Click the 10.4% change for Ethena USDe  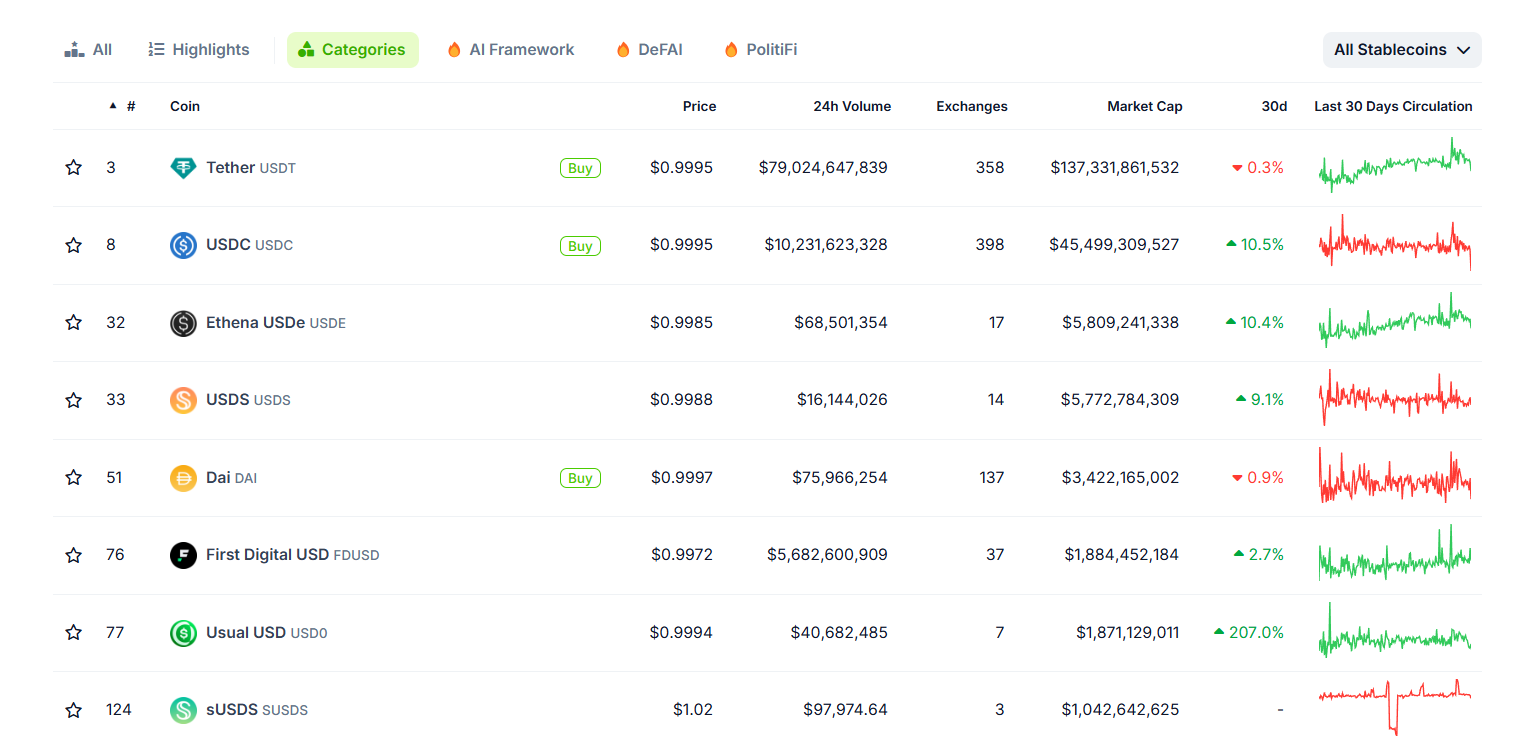1254,323
